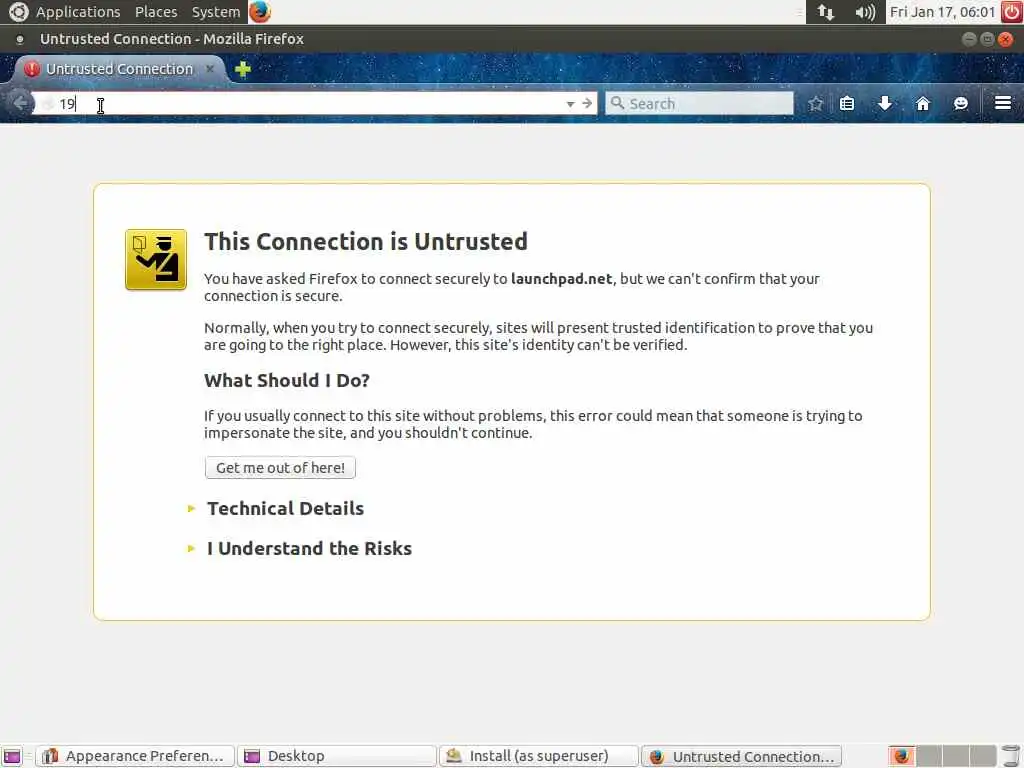Bookmark this page with the star icon

815,103
